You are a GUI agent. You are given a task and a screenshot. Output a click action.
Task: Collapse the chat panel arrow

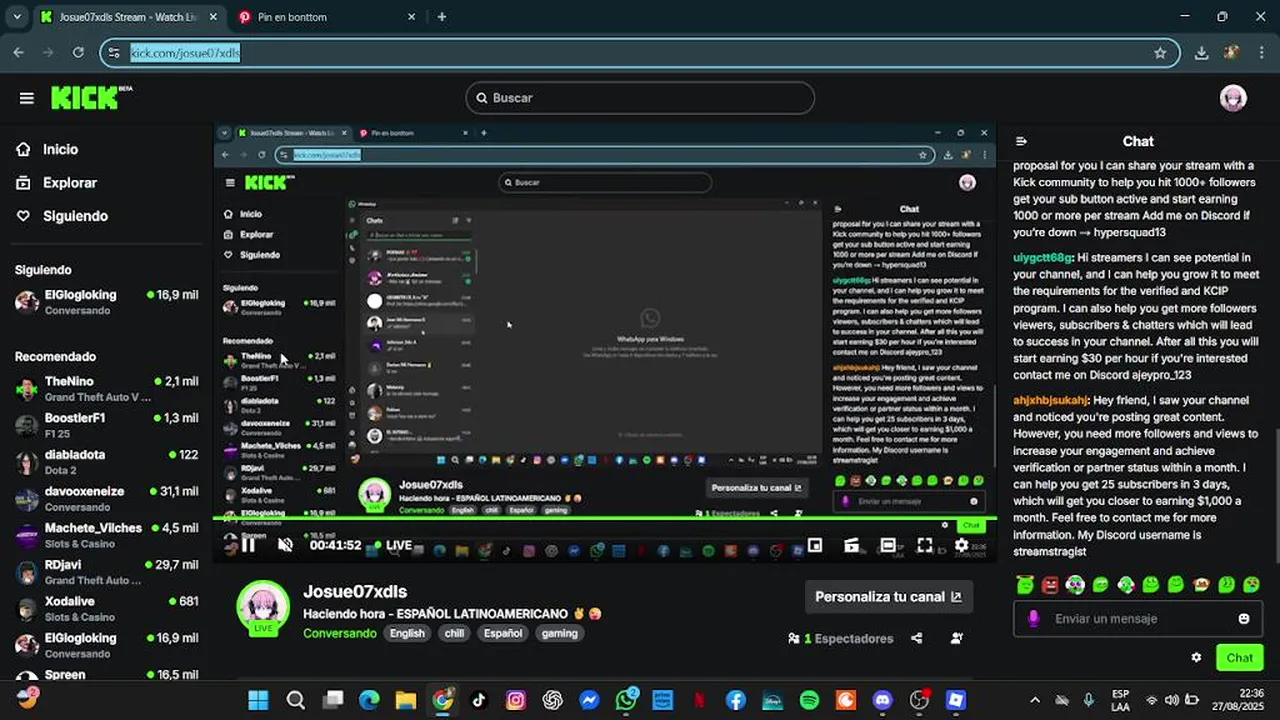coord(1020,142)
